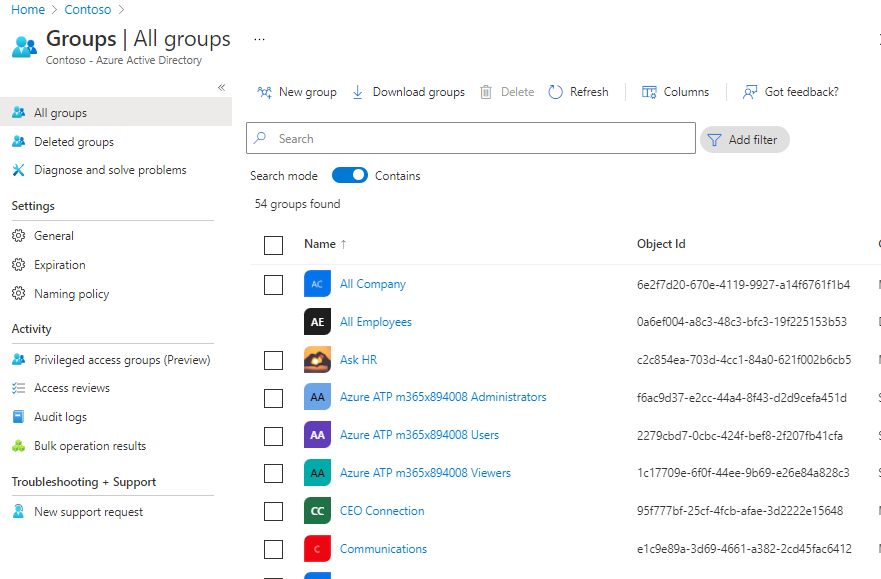The height and width of the screenshot is (579, 881).
Task: Collapse the left navigation pane
Action: pyautogui.click(x=222, y=88)
